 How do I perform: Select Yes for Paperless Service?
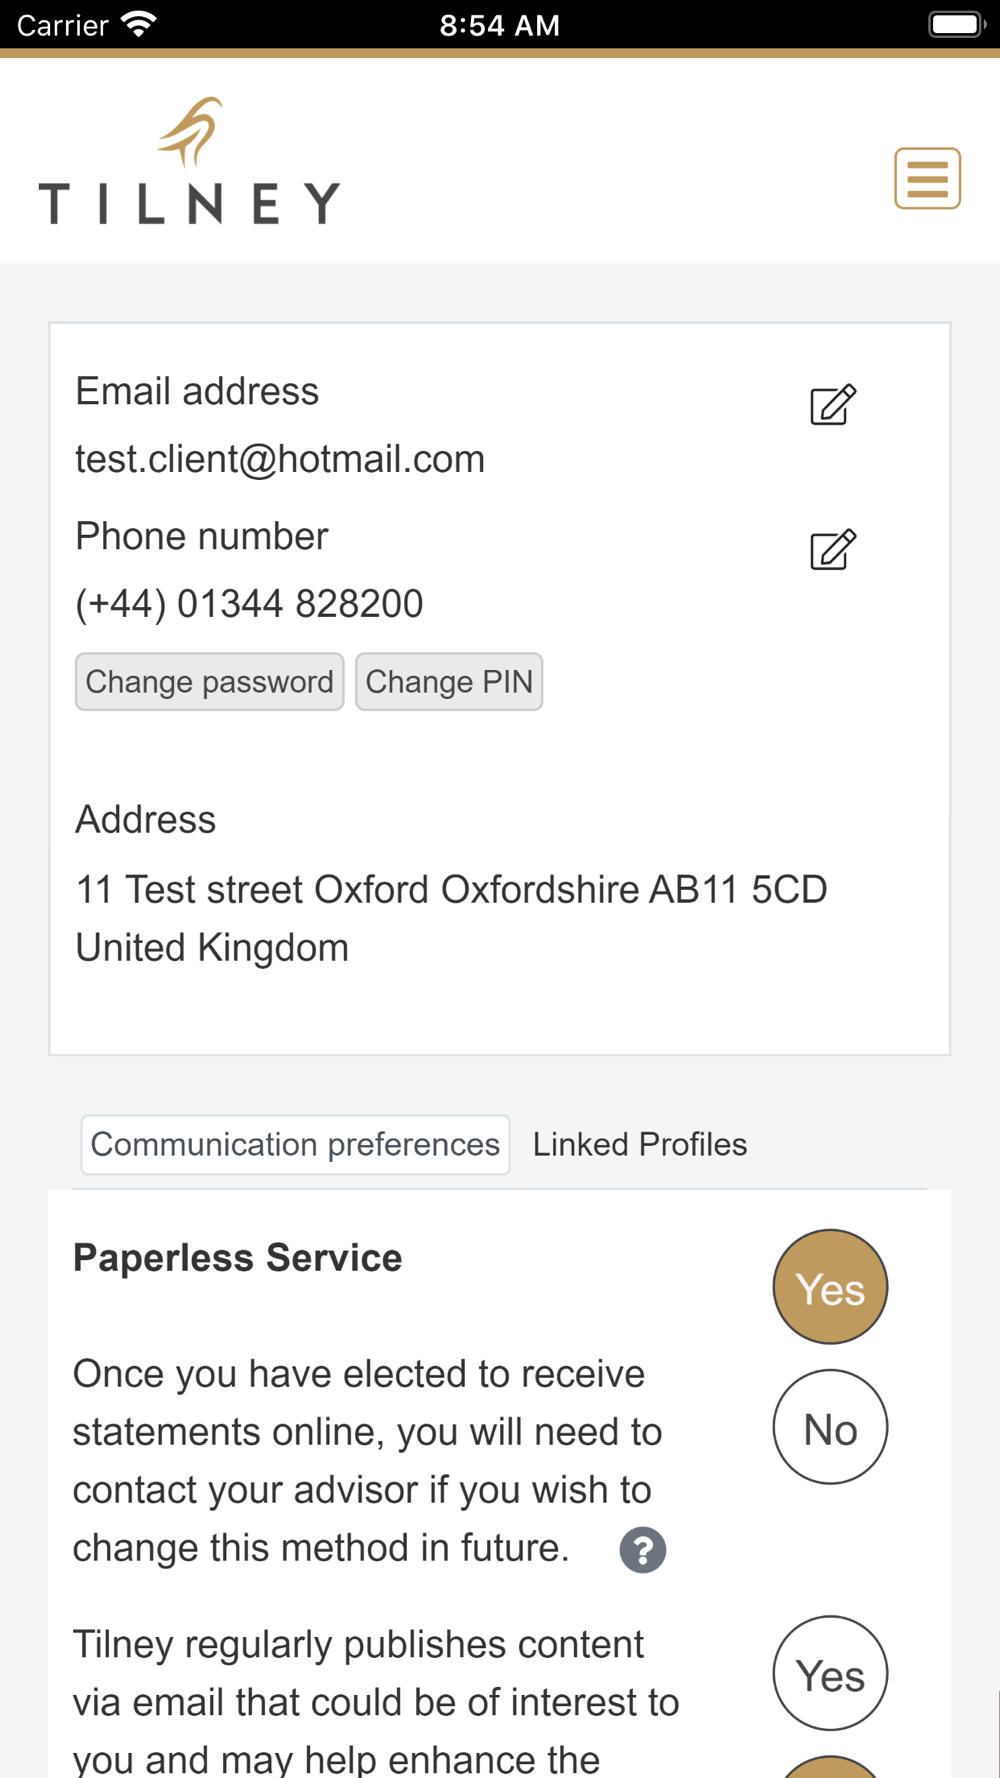(x=830, y=1287)
